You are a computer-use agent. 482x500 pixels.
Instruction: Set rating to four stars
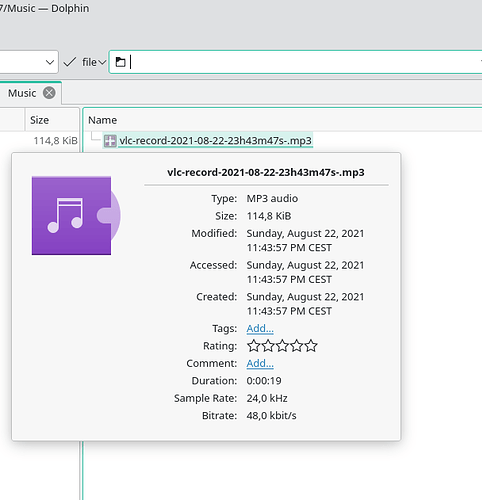tap(297, 346)
